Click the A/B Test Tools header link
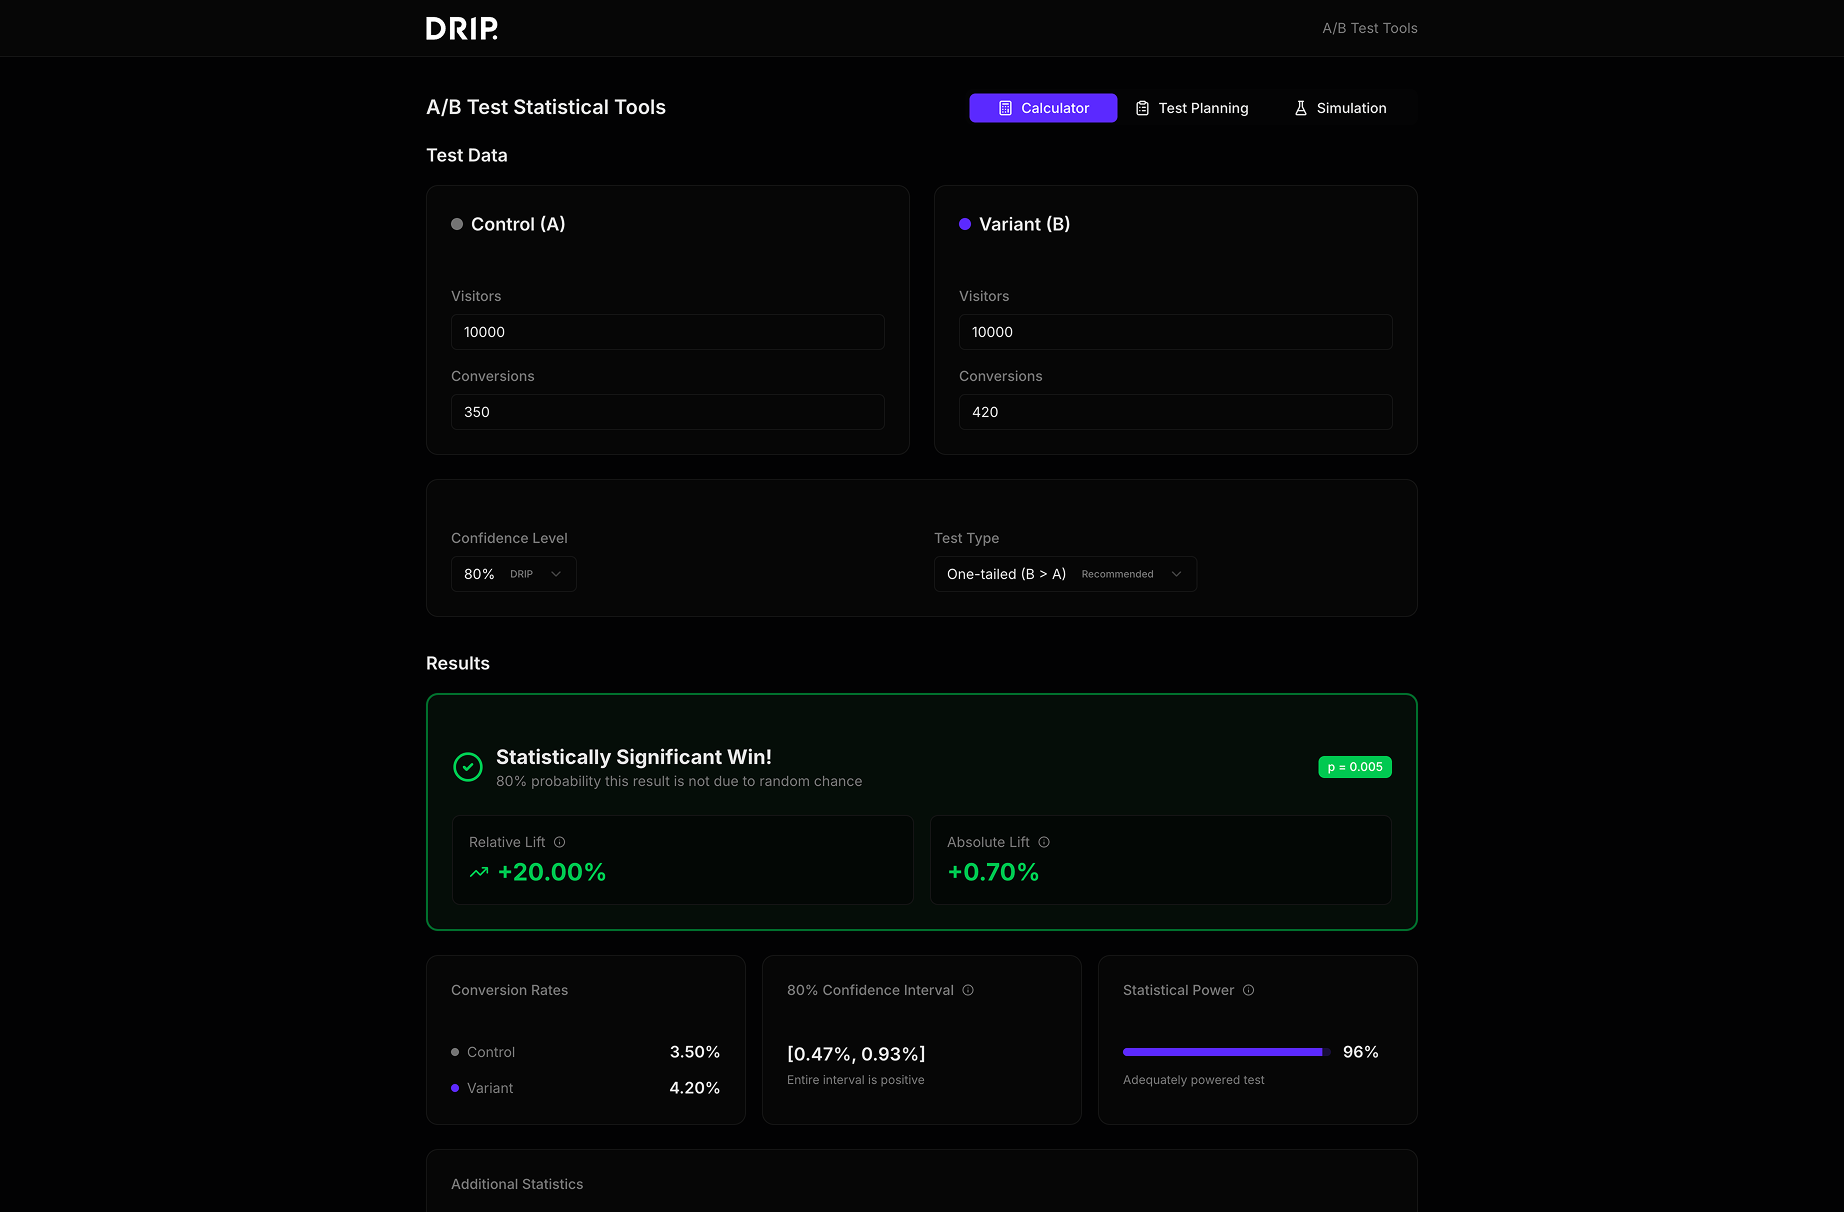Viewport: 1844px width, 1212px height. pos(1369,28)
